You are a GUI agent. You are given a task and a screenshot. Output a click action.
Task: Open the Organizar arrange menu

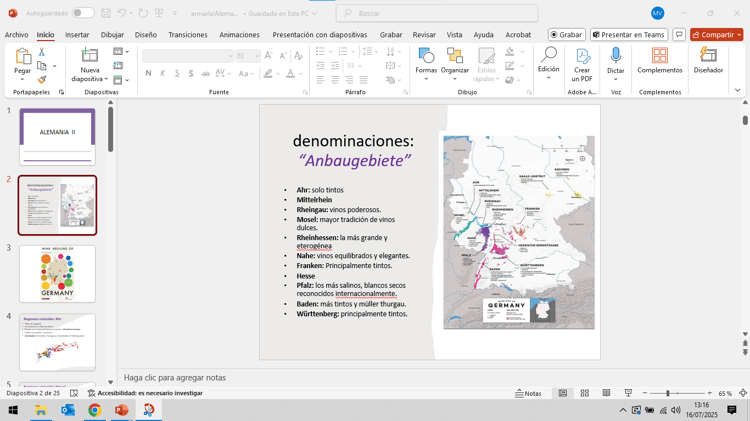[x=454, y=63]
